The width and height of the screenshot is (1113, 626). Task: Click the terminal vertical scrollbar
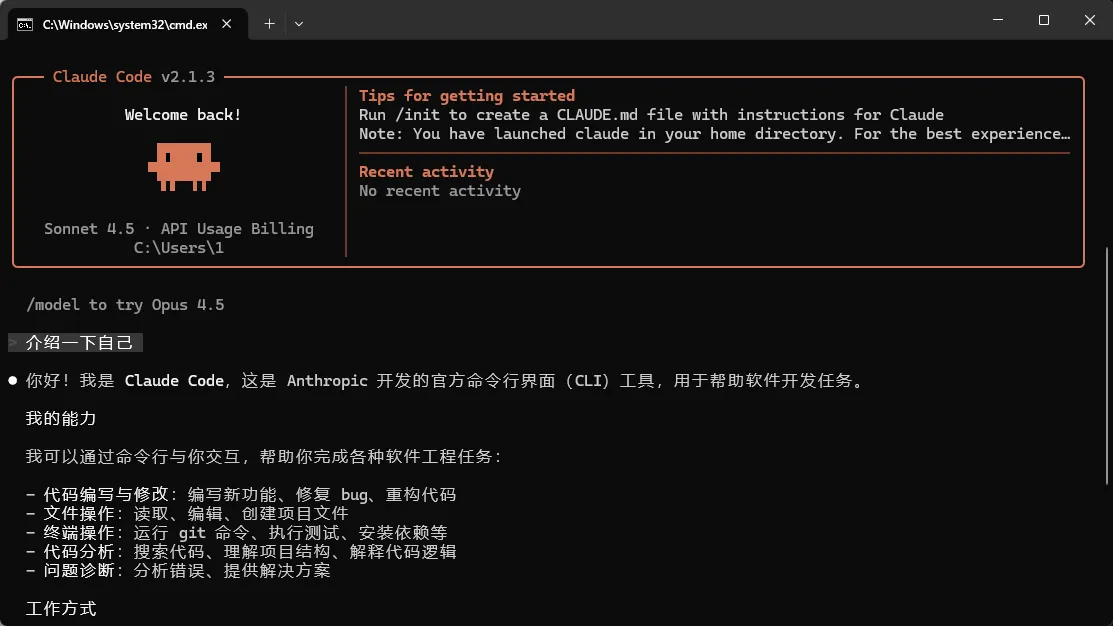[x=1107, y=366]
